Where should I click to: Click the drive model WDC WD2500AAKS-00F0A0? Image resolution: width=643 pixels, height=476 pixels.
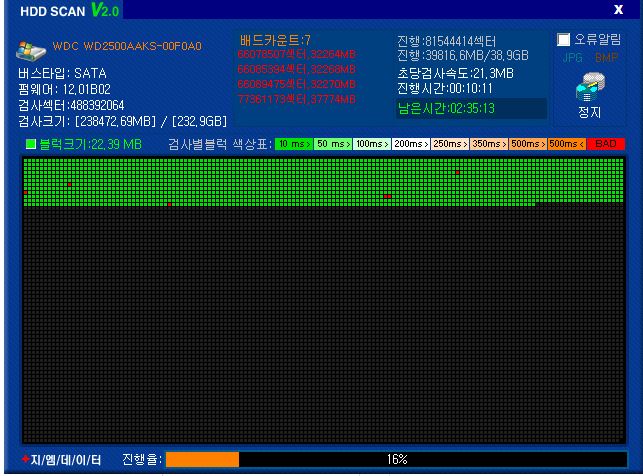pos(127,46)
